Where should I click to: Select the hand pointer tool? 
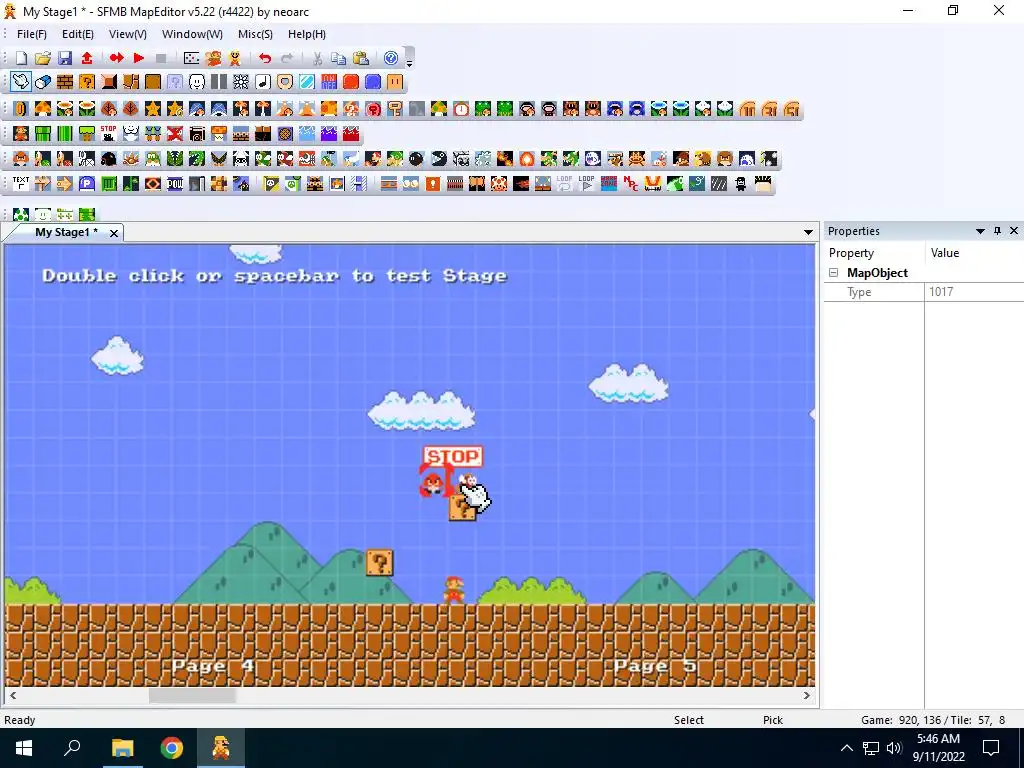point(20,82)
